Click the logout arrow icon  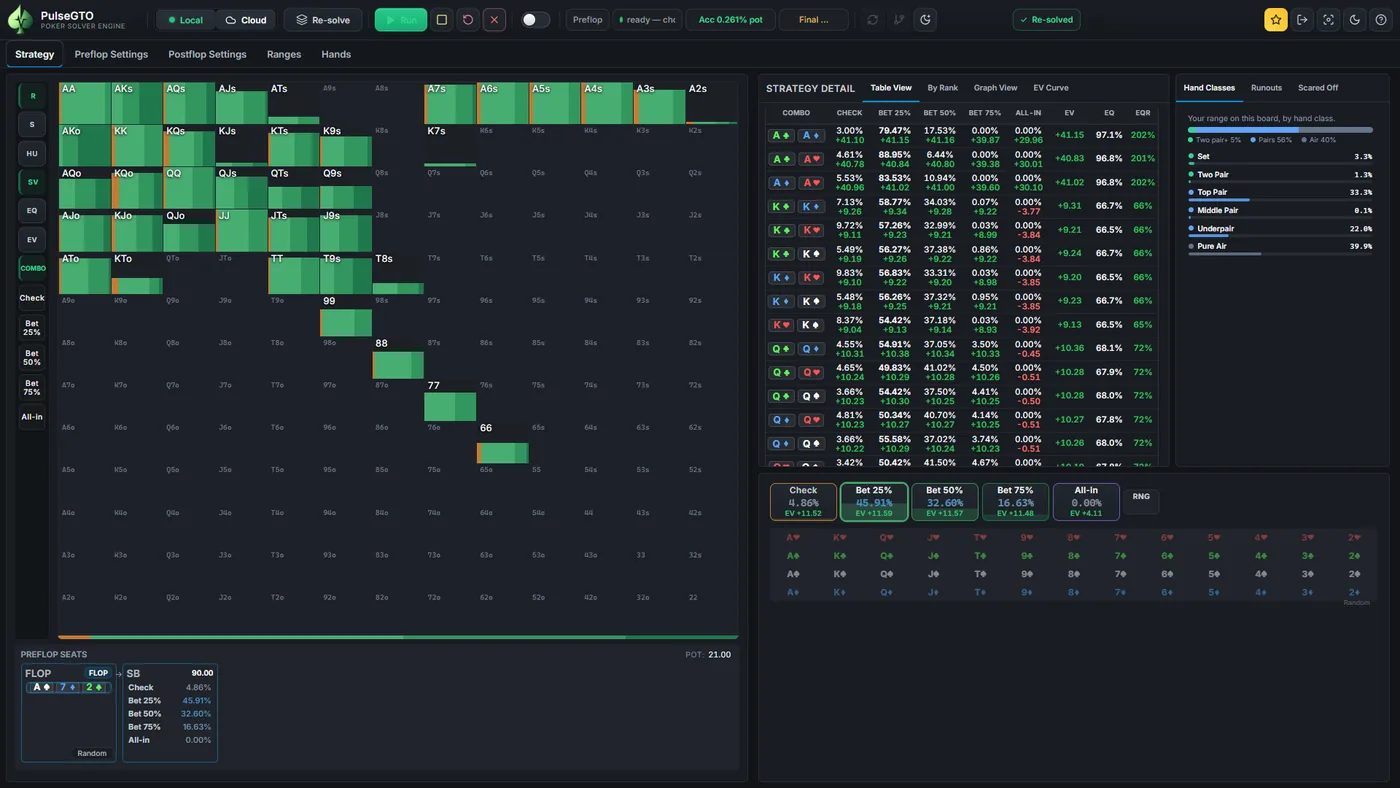[x=1302, y=20]
